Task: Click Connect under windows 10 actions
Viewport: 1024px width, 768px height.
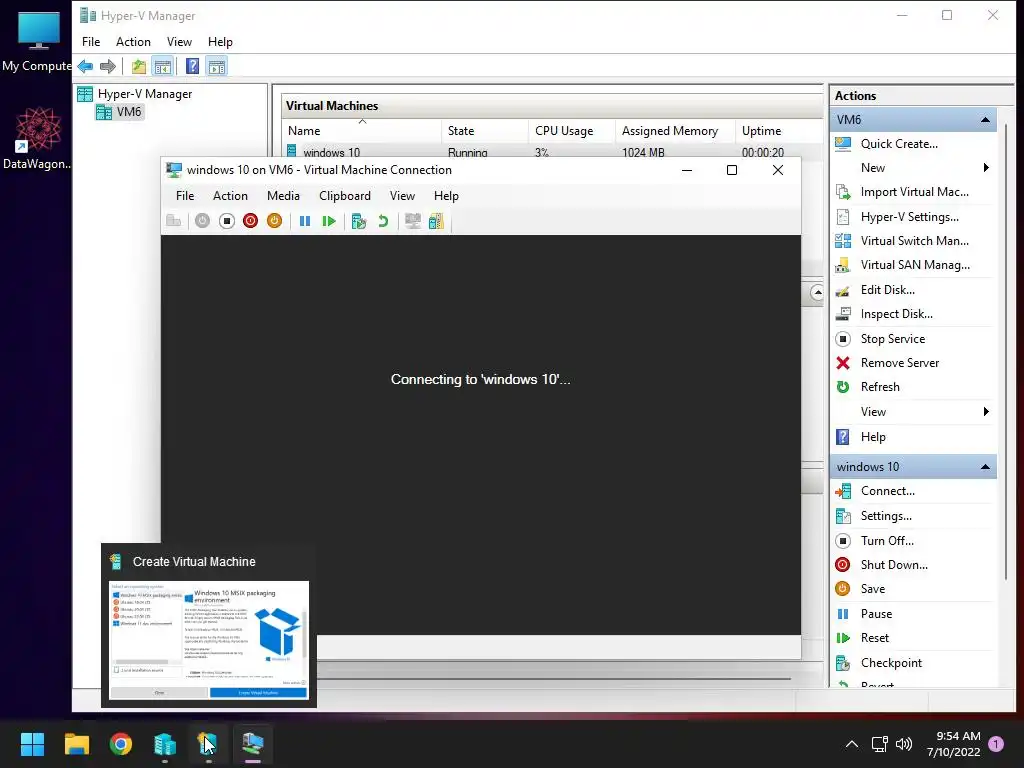Action: pyautogui.click(x=888, y=491)
